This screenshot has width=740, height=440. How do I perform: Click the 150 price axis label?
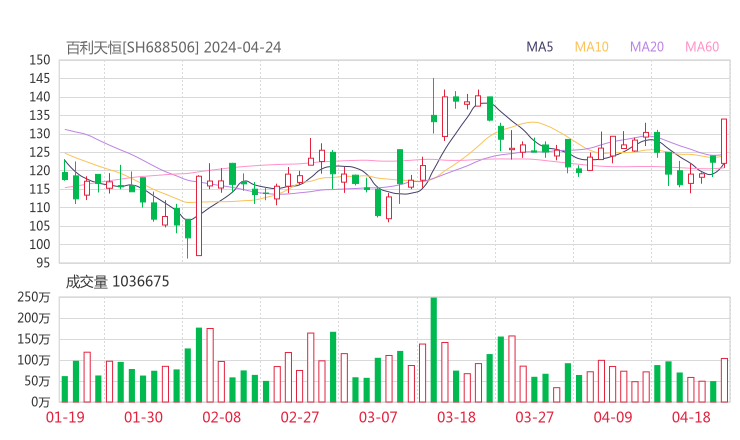[40, 60]
